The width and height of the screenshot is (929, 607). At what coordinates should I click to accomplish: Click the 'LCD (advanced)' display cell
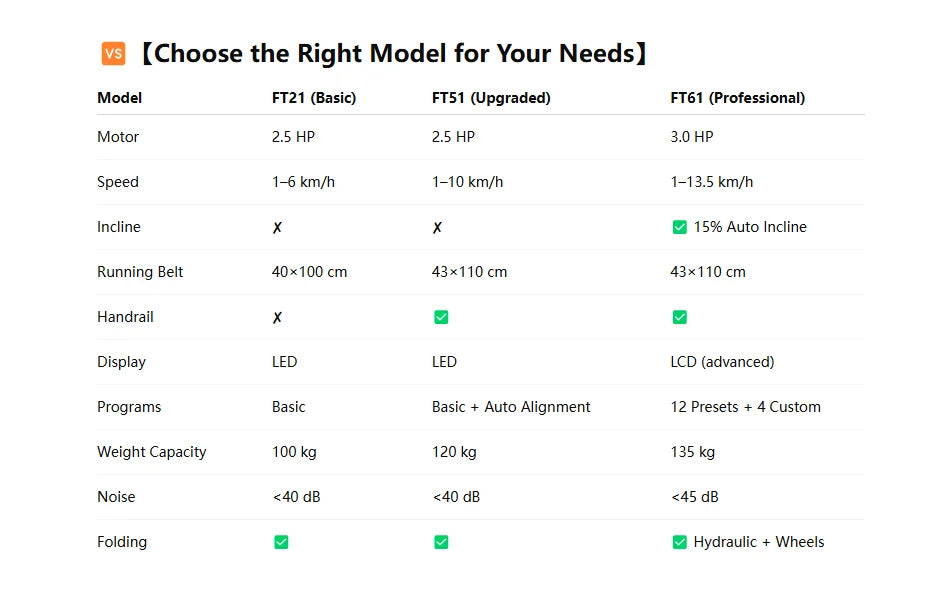click(x=722, y=362)
